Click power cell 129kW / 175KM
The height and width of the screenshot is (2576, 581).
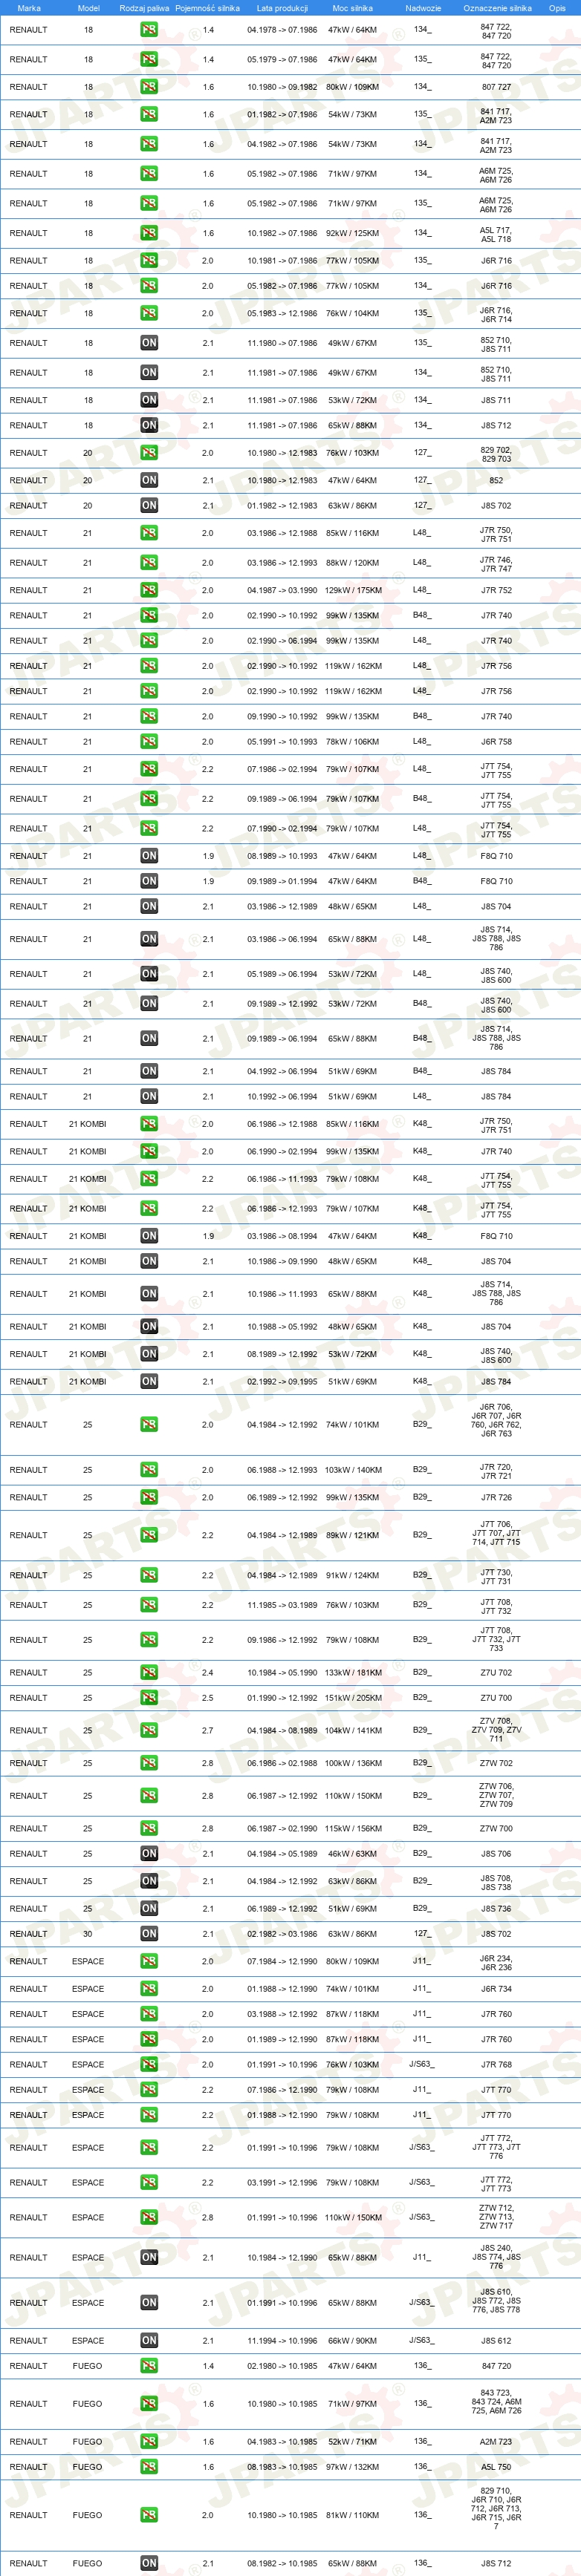[352, 590]
